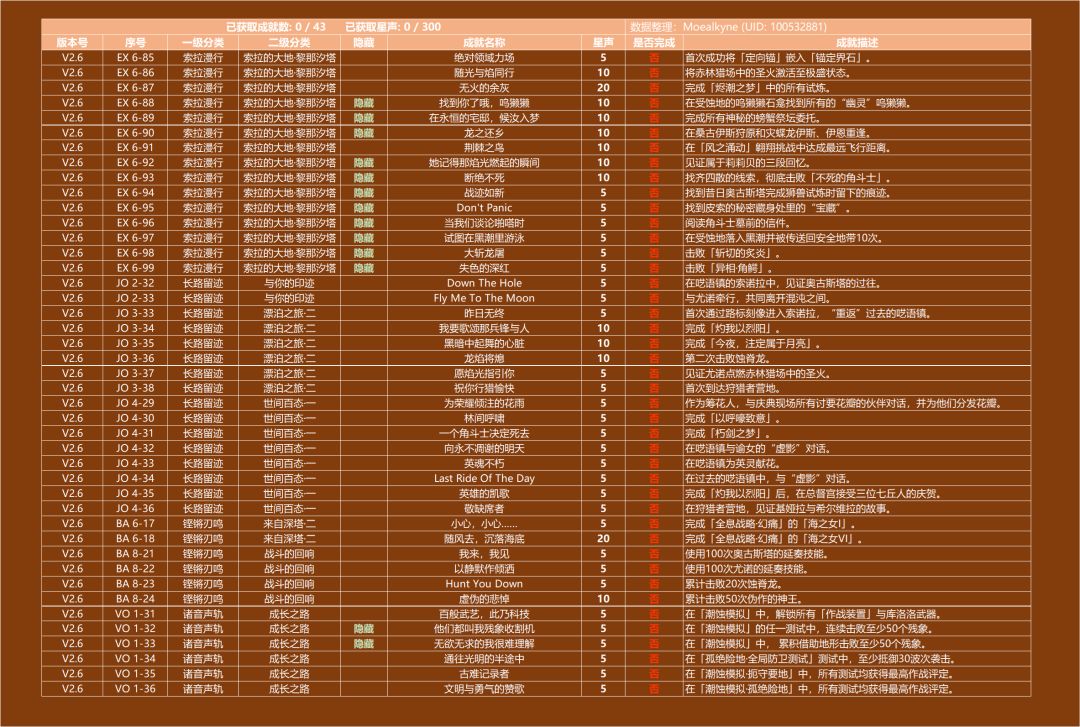This screenshot has height=727, width=1080.
Task: Select the 'EX 6-90' serial cell
Action: [x=135, y=133]
